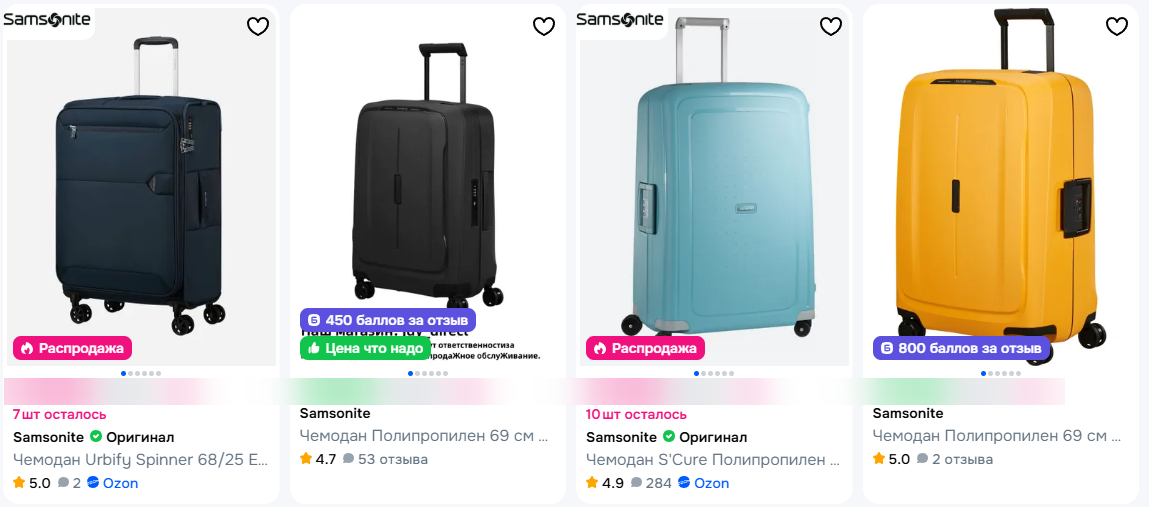This screenshot has width=1149, height=507.
Task: Click 'Цена что надо' green badge
Action: pos(366,348)
